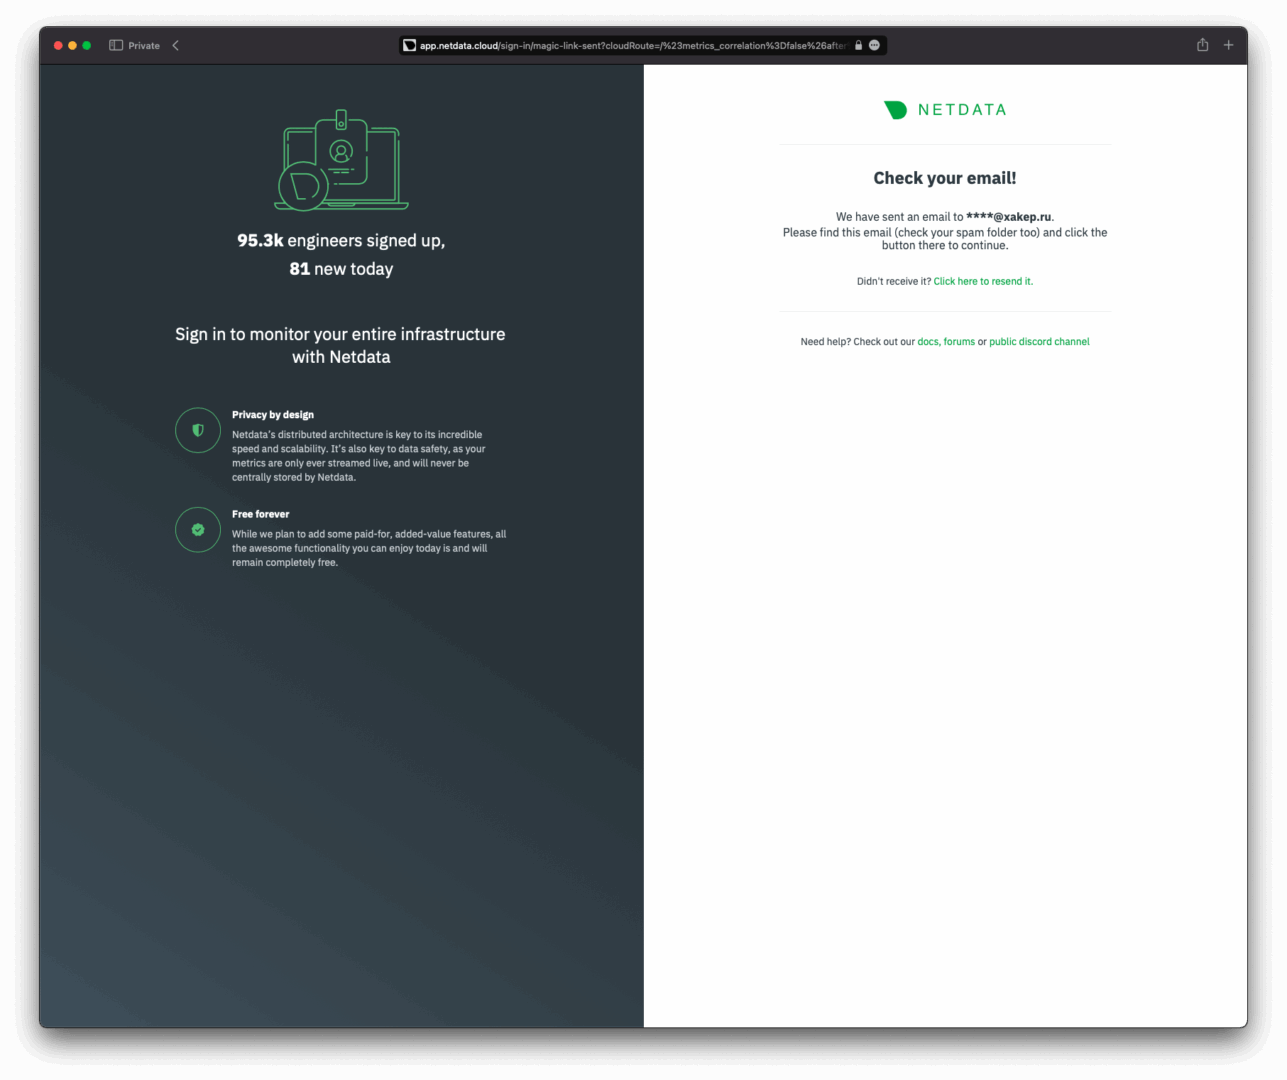
Task: Click the 'Didn't receive it?' text
Action: click(894, 282)
